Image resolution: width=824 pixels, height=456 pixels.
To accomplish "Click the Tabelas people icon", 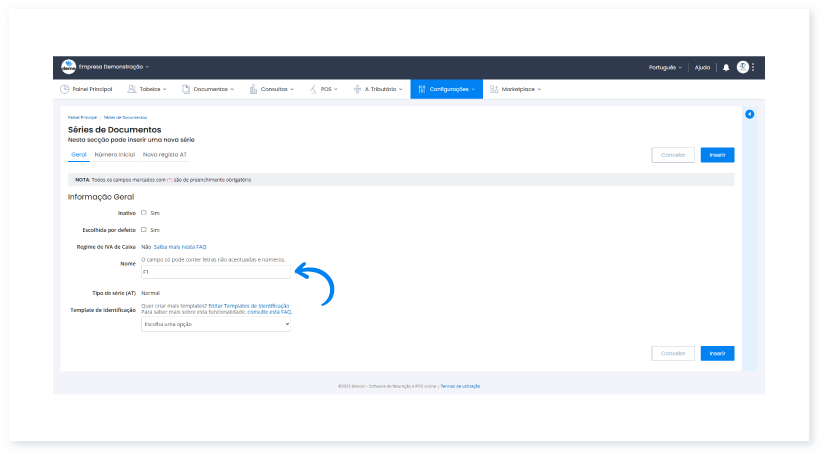I will 132,89.
